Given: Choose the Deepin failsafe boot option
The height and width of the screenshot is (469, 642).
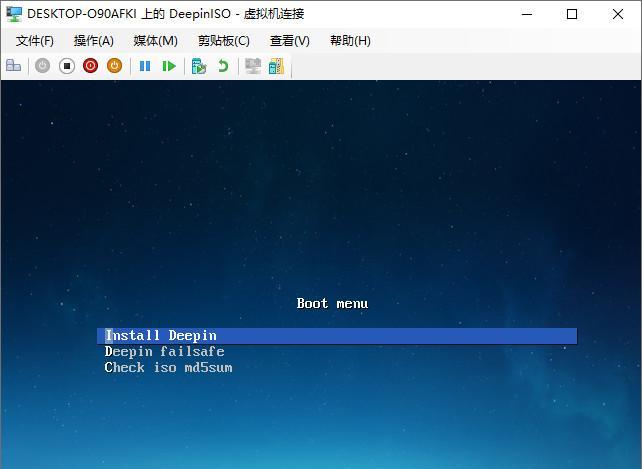Looking at the screenshot, I should tap(164, 351).
